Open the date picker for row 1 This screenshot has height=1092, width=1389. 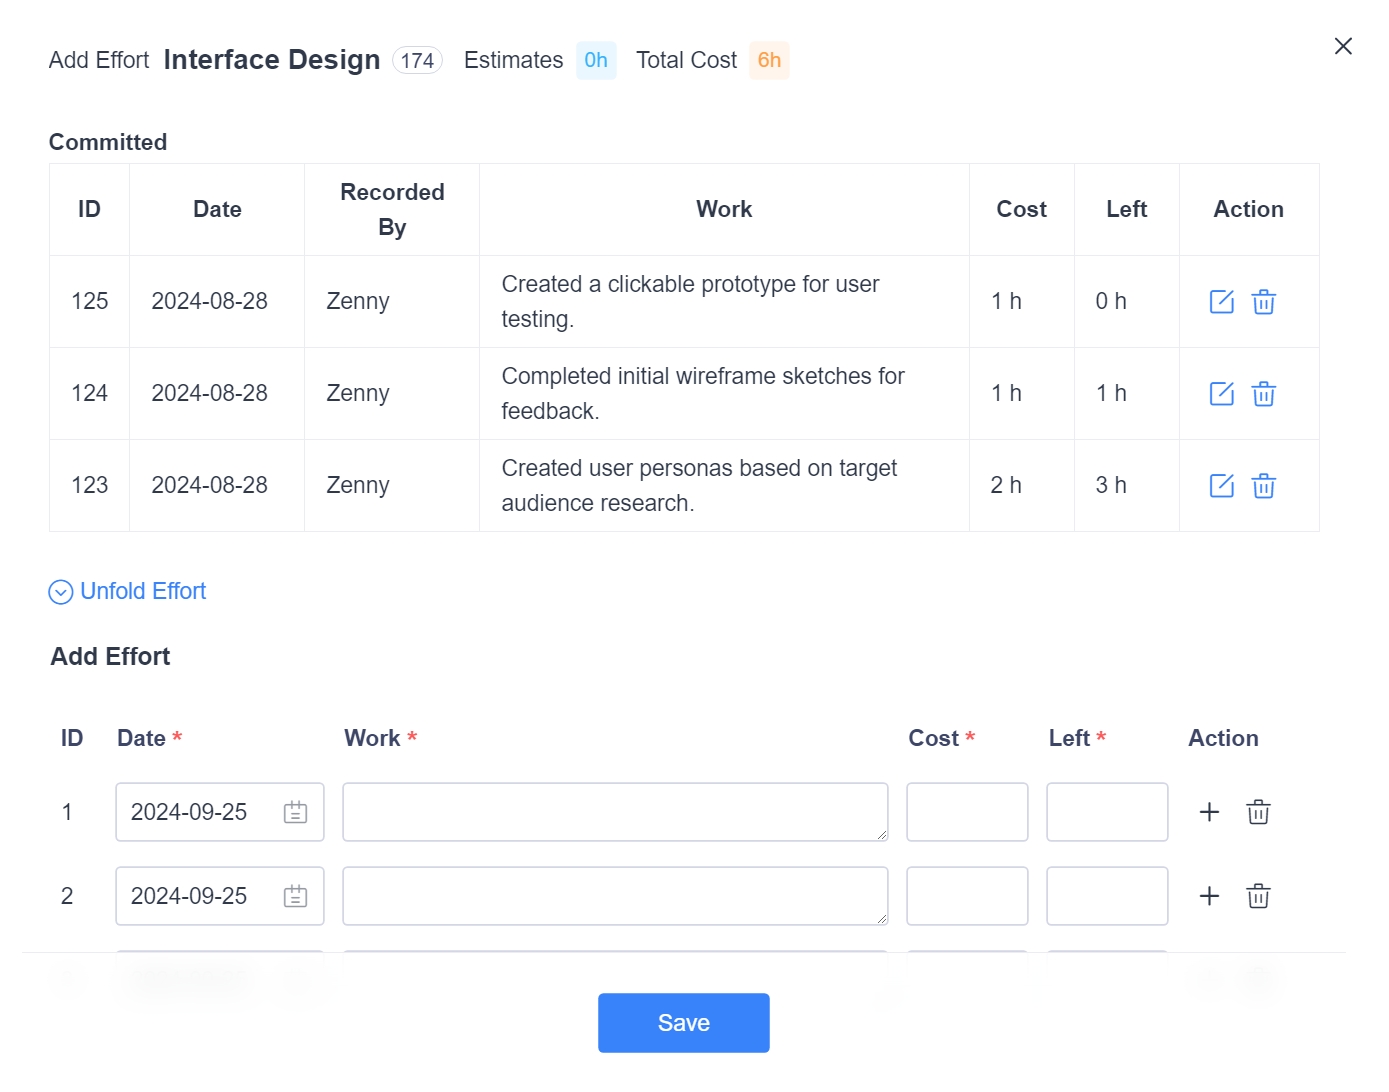pyautogui.click(x=295, y=812)
